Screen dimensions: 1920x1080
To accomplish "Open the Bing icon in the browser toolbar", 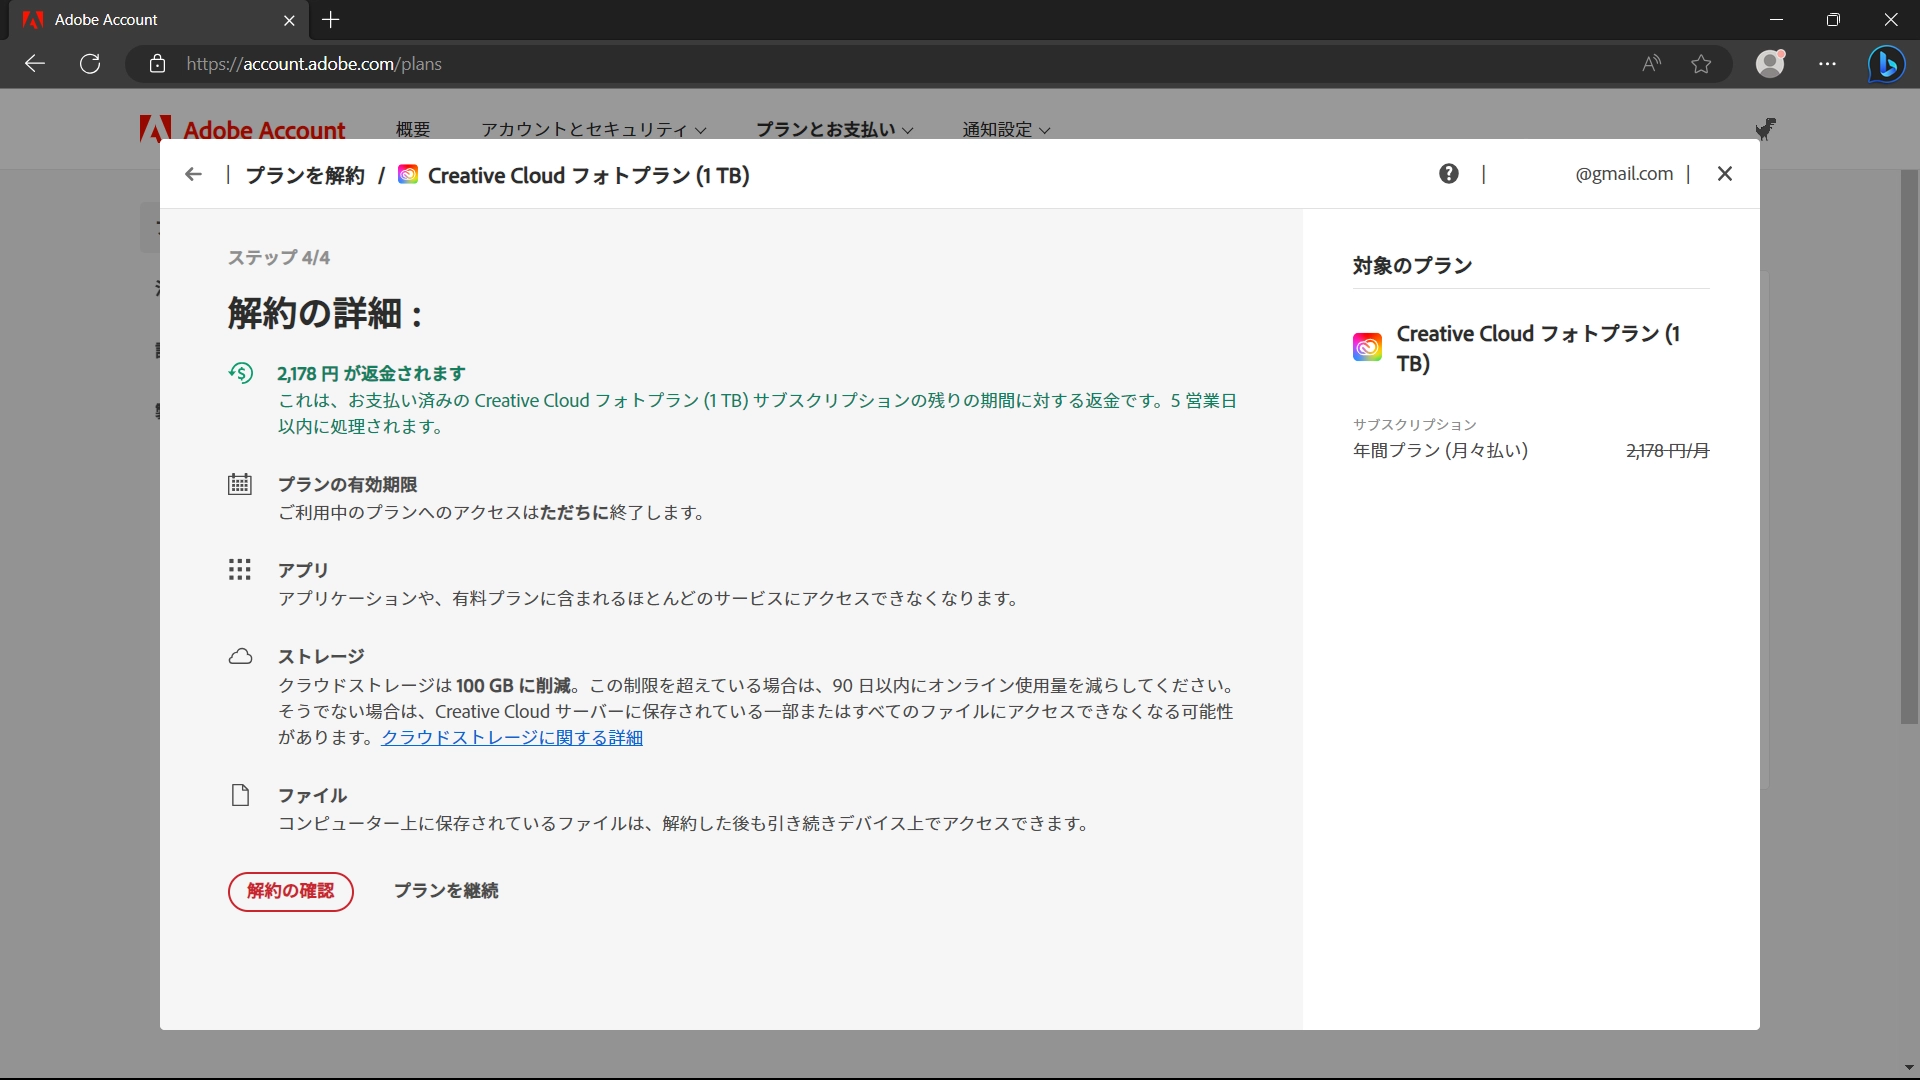I will (1888, 63).
